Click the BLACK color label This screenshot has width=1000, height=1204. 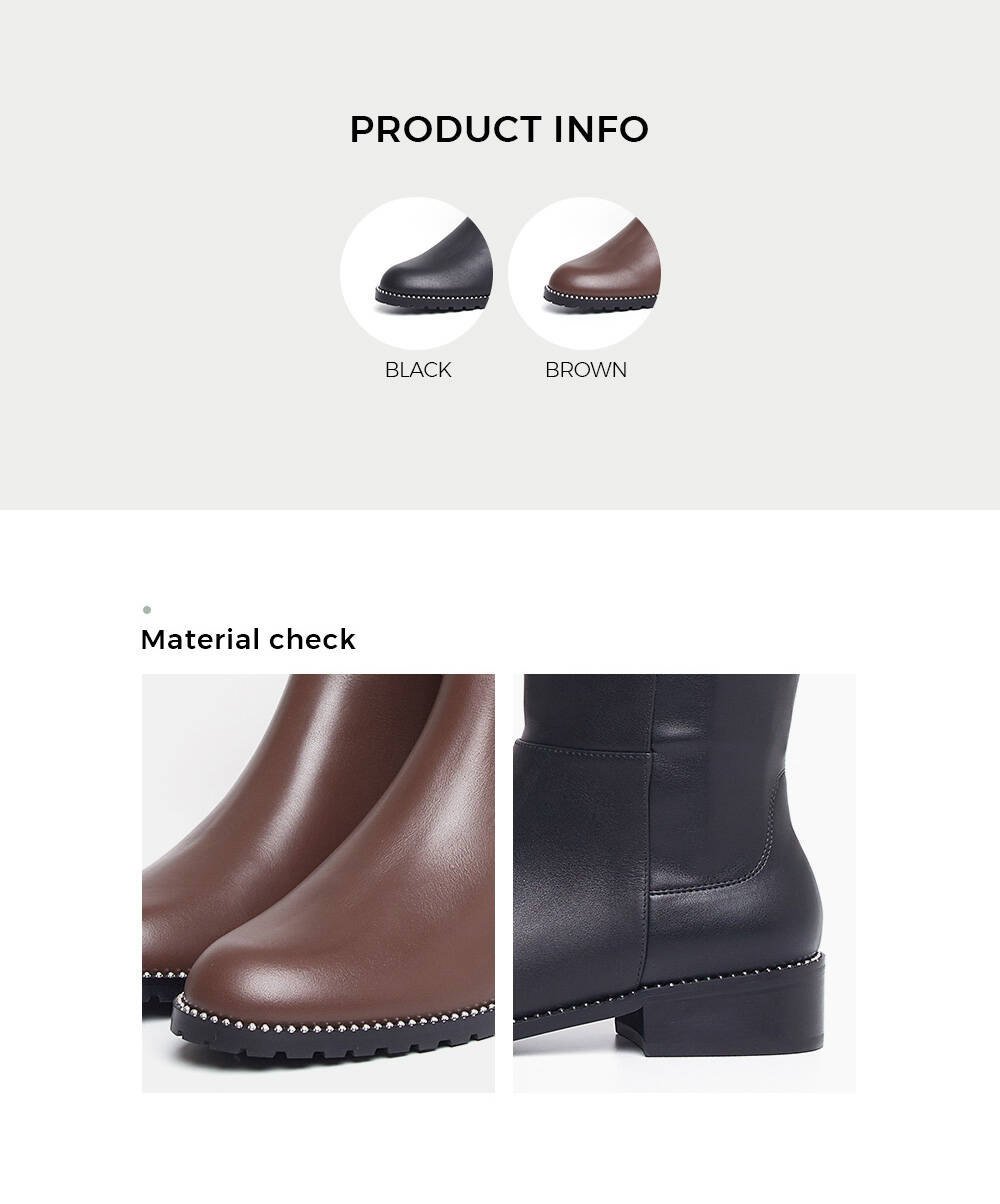click(x=418, y=370)
